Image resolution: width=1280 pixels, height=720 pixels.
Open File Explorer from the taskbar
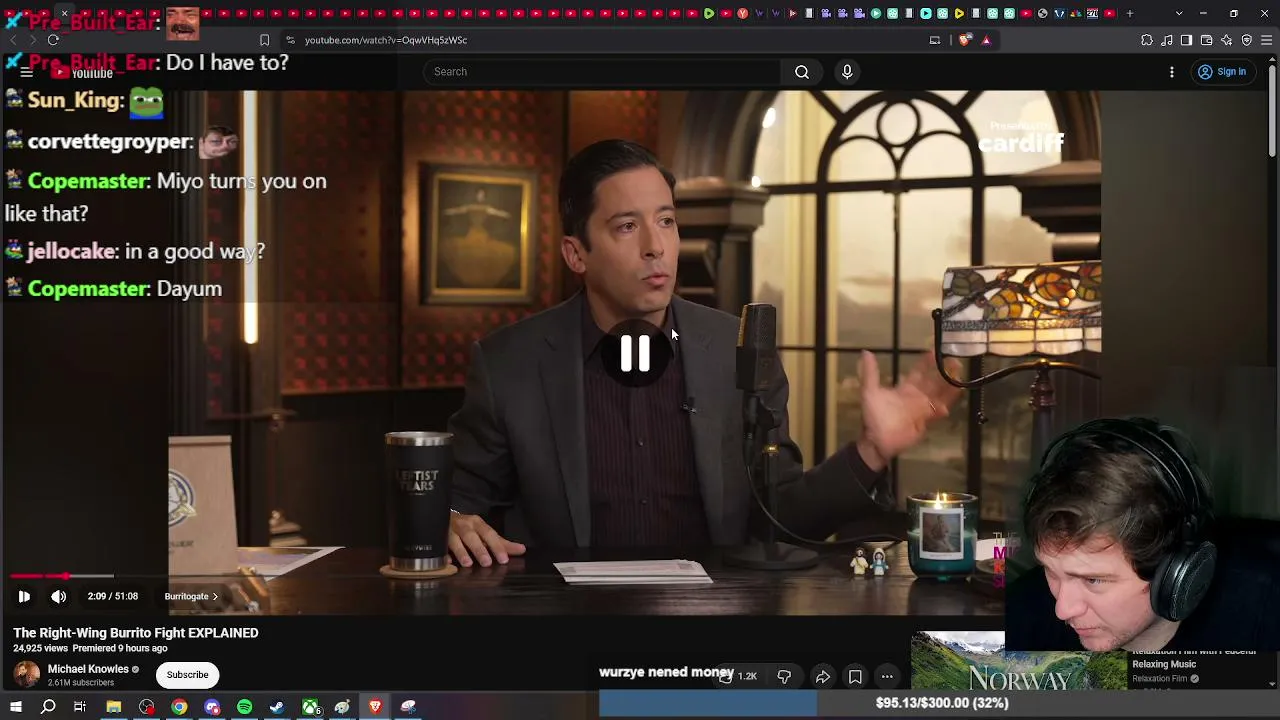(114, 707)
